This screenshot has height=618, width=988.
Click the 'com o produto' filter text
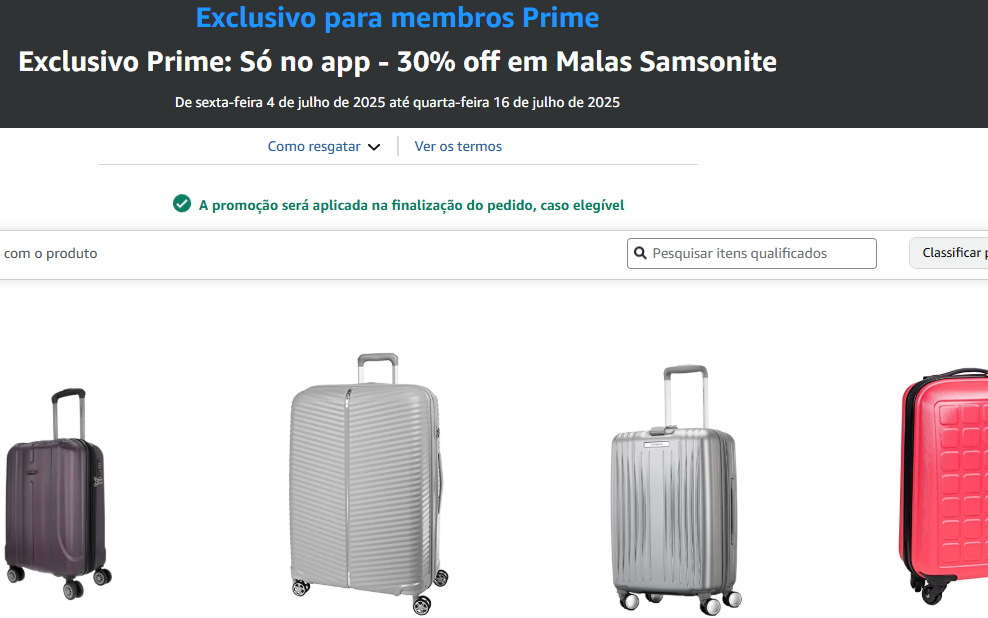pos(50,253)
